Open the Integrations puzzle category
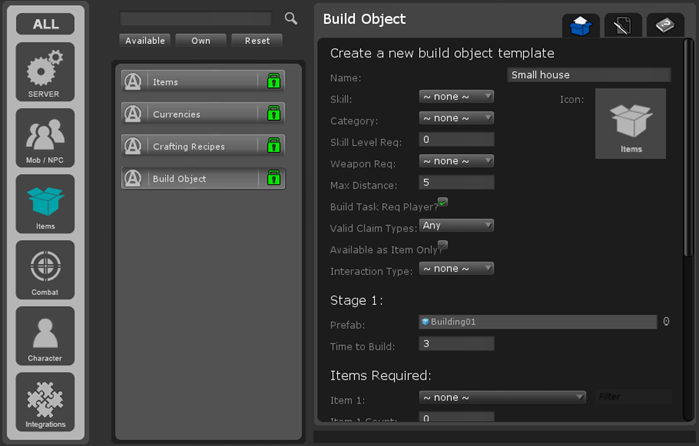Screen dimensions: 699x446 [x=45, y=402]
